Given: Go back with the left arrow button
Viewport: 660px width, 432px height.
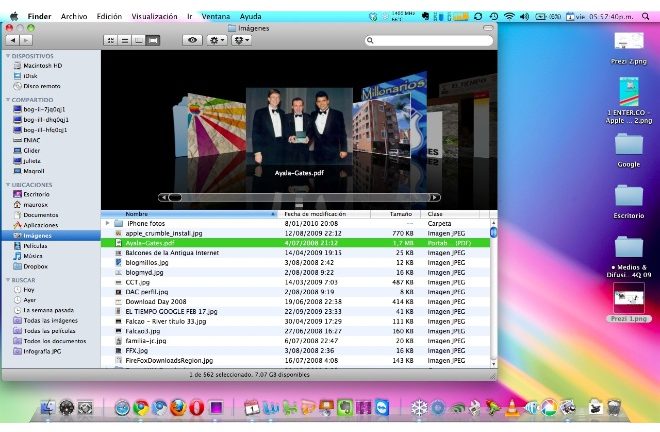Looking at the screenshot, I should pos(13,40).
